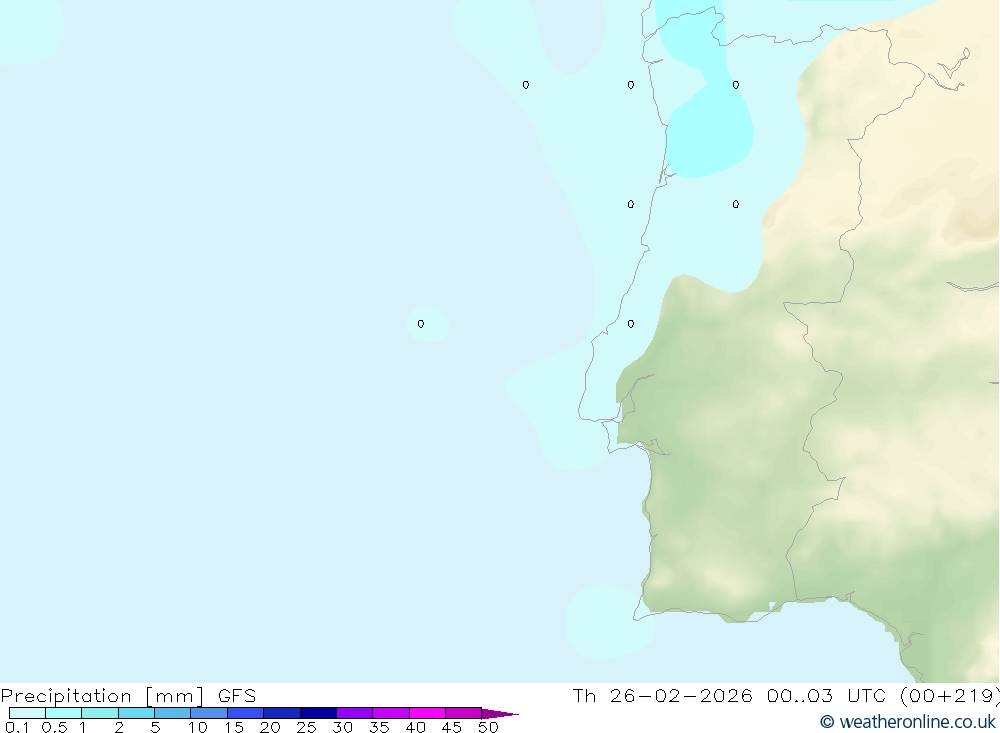Screen dimensions: 1000x733
Task: Click the Precipitation [mm] GFS title
Action: coord(128,695)
